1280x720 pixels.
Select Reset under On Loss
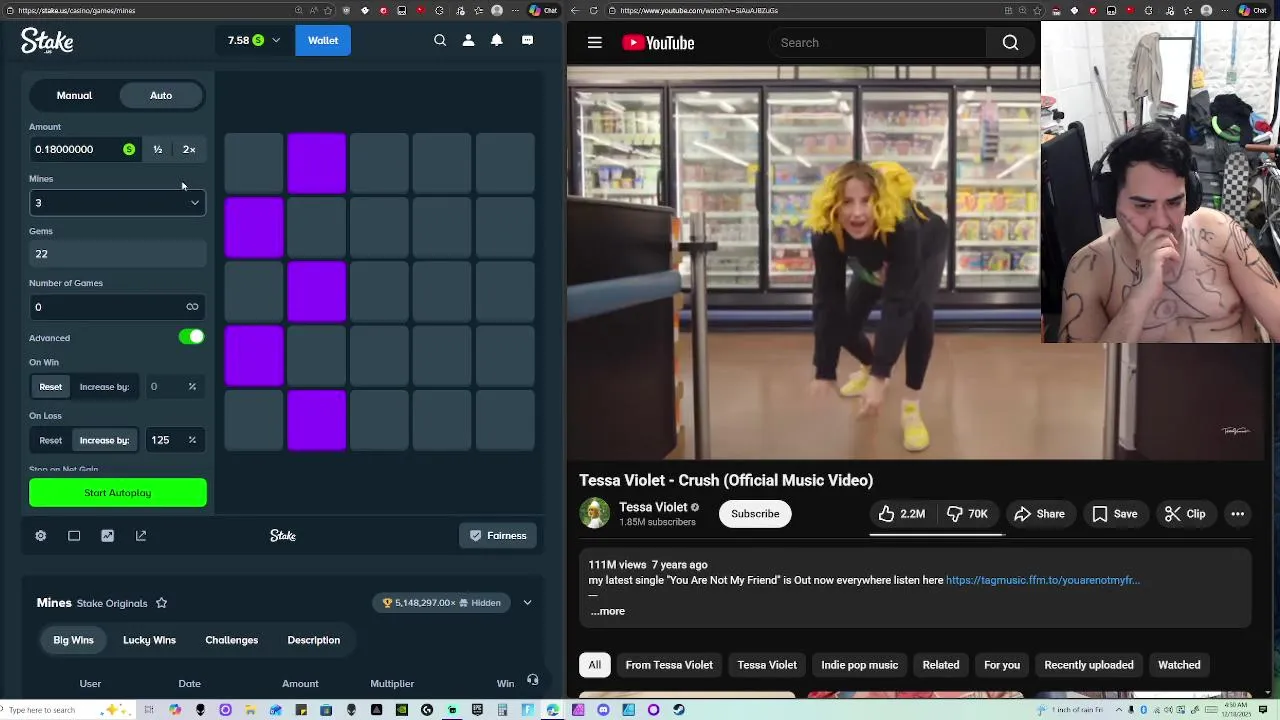[x=50, y=440]
